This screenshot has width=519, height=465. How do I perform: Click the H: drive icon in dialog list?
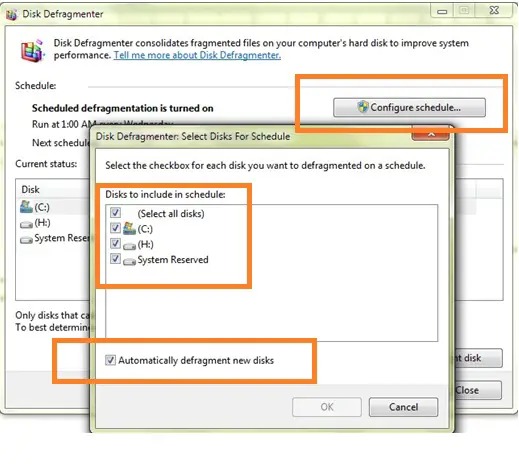pos(129,246)
